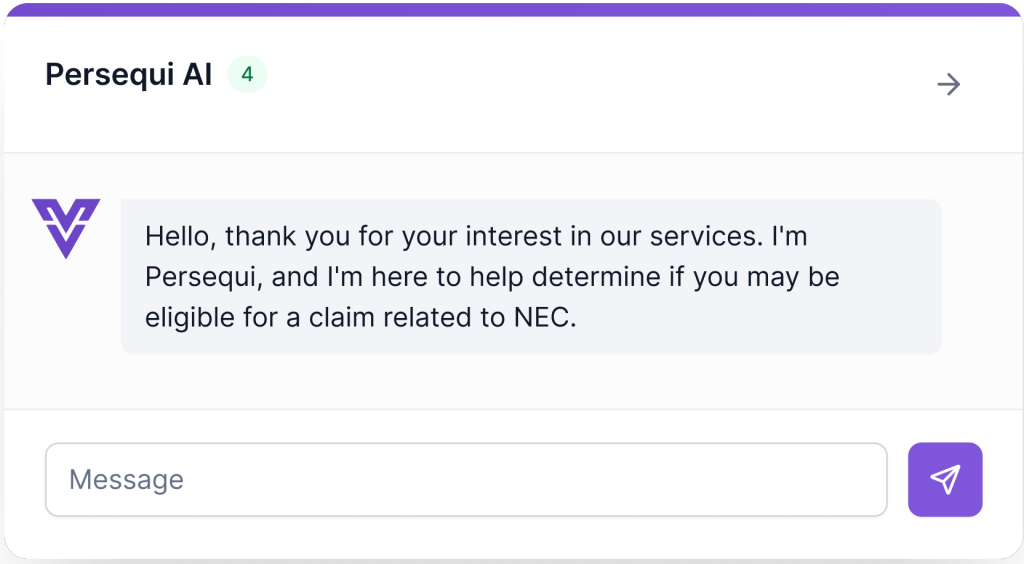Select the greeting message bubble
Screen dimensions: 1024x564
(x=531, y=276)
